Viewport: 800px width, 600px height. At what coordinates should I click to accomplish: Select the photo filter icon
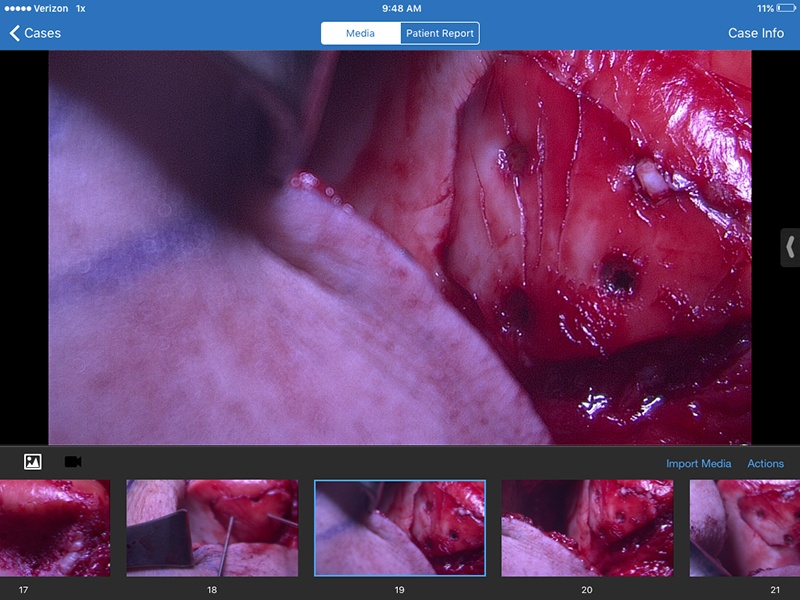pos(33,462)
